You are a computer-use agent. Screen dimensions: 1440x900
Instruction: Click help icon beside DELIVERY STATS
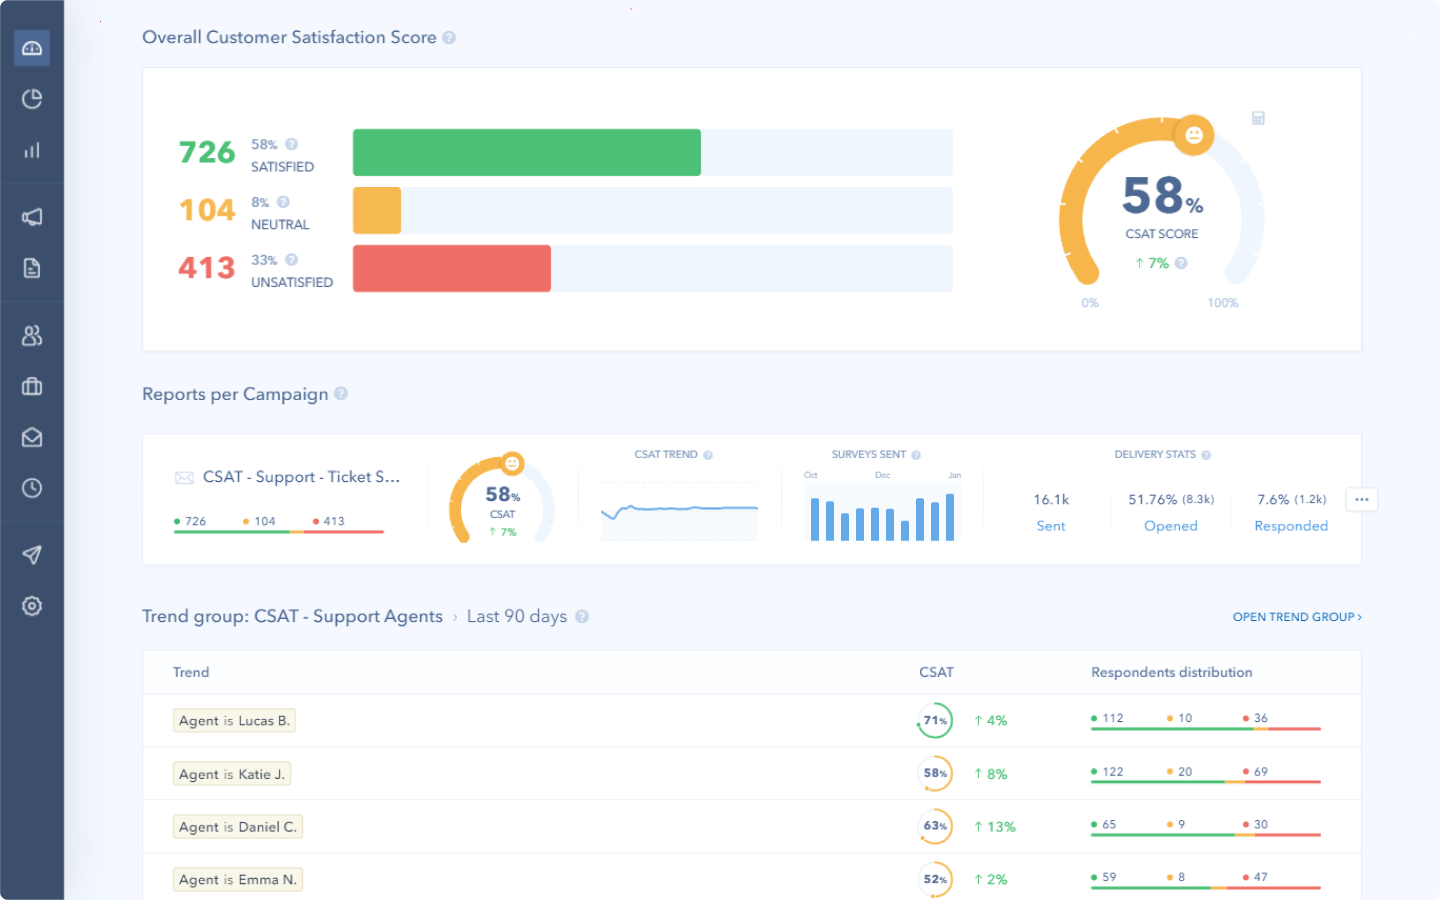pyautogui.click(x=1206, y=455)
